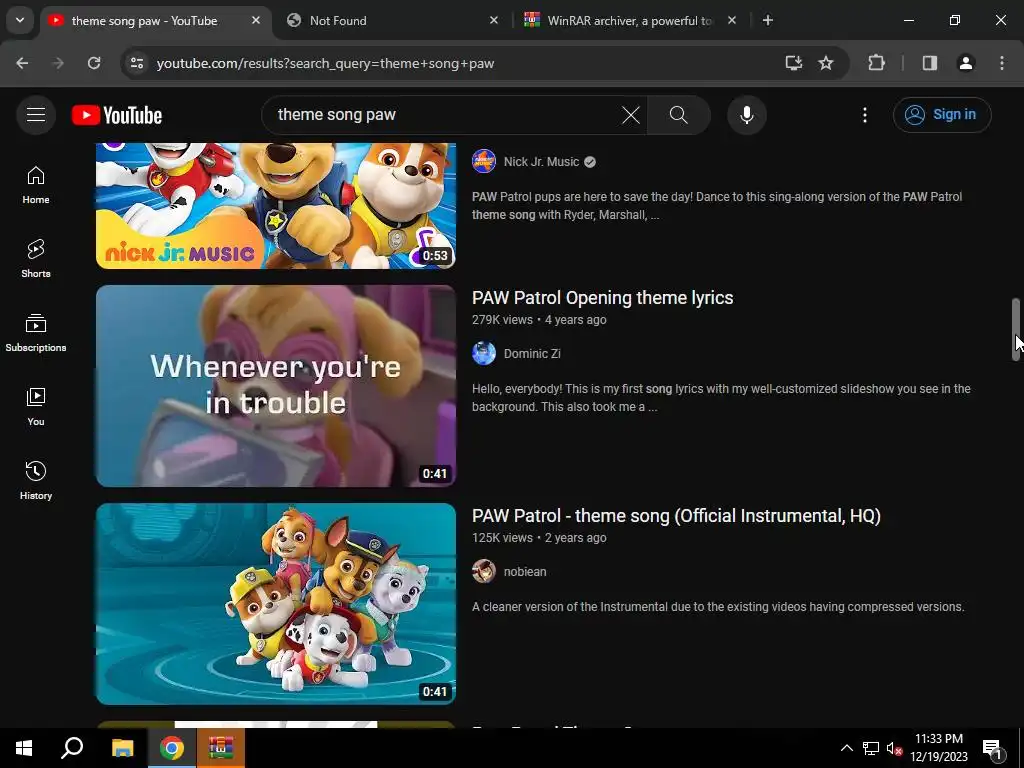The width and height of the screenshot is (1024, 768).
Task: Toggle the Chrome side panel
Action: click(x=930, y=63)
